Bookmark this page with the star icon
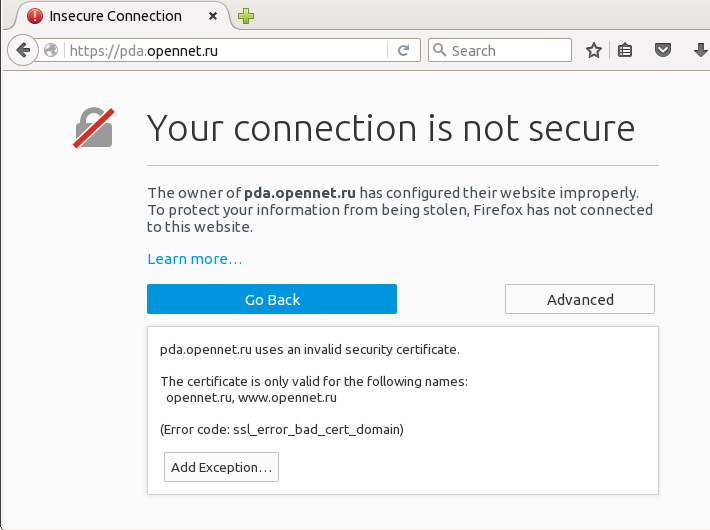Viewport: 710px width, 530px height. pyautogui.click(x=593, y=50)
